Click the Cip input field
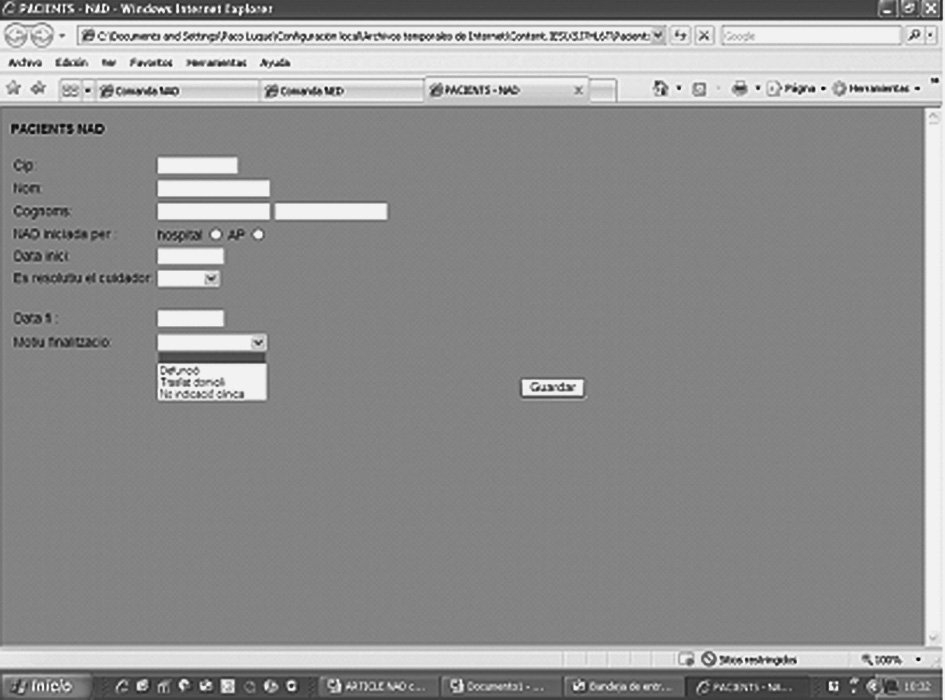 [x=197, y=166]
